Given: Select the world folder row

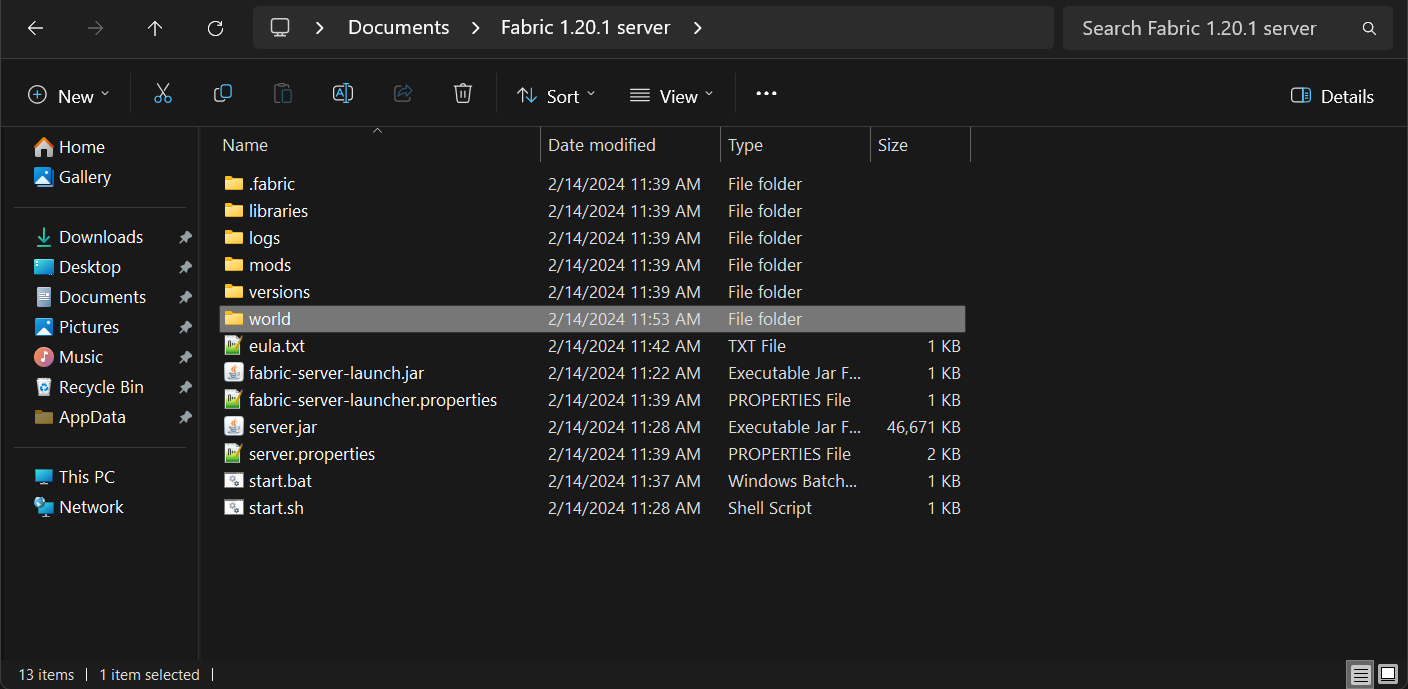Looking at the screenshot, I should point(592,319).
